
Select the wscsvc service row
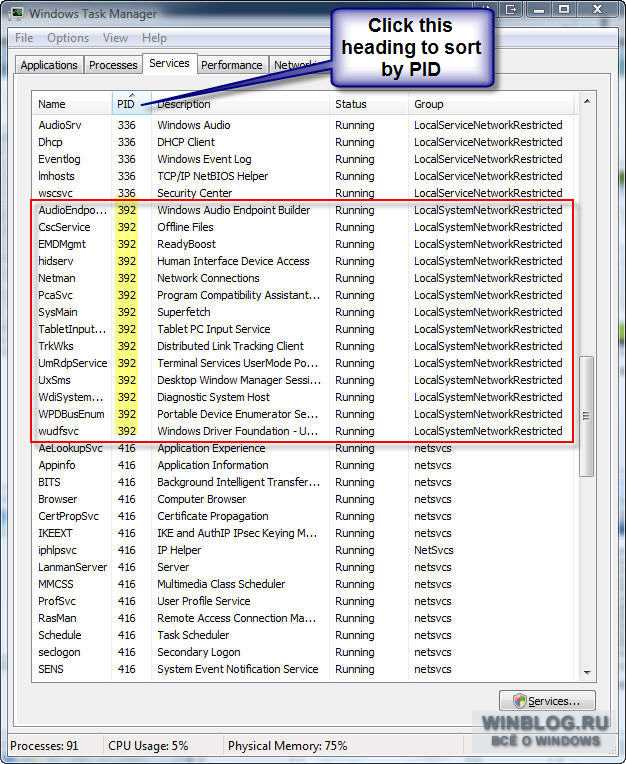(304, 193)
